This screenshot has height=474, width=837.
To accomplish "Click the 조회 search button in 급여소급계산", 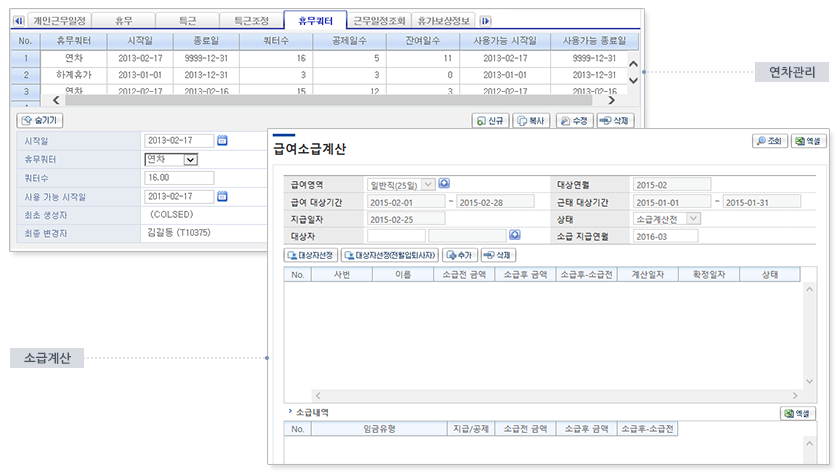I will (771, 142).
